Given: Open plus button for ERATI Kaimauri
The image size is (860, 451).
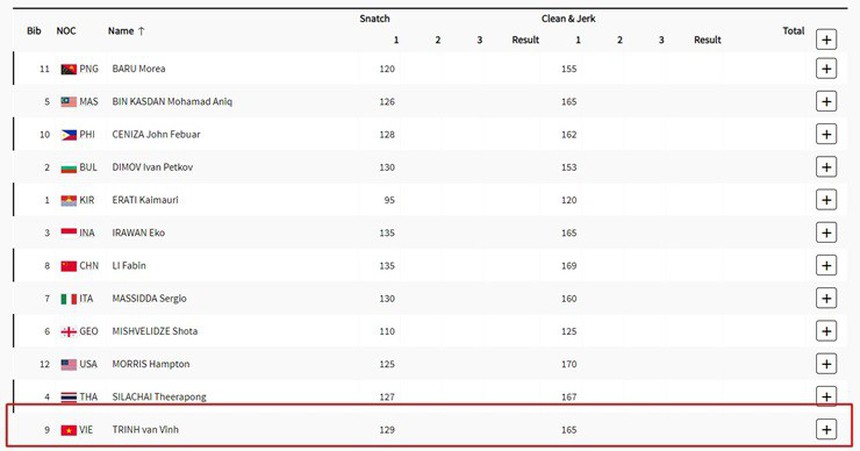Looking at the screenshot, I should pyautogui.click(x=826, y=200).
